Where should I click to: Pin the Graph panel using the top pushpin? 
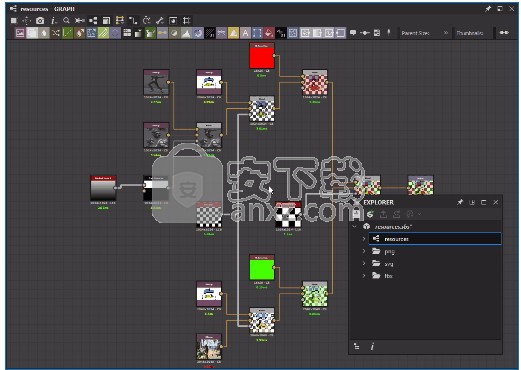[488, 9]
